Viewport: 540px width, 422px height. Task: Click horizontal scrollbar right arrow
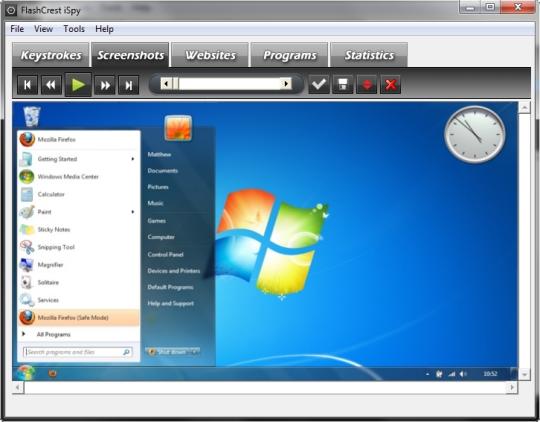[512, 388]
